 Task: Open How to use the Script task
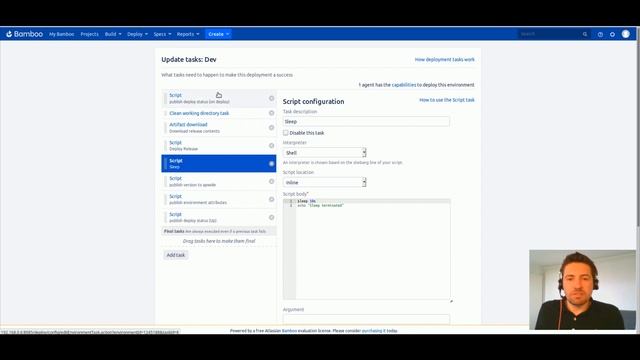[447, 100]
